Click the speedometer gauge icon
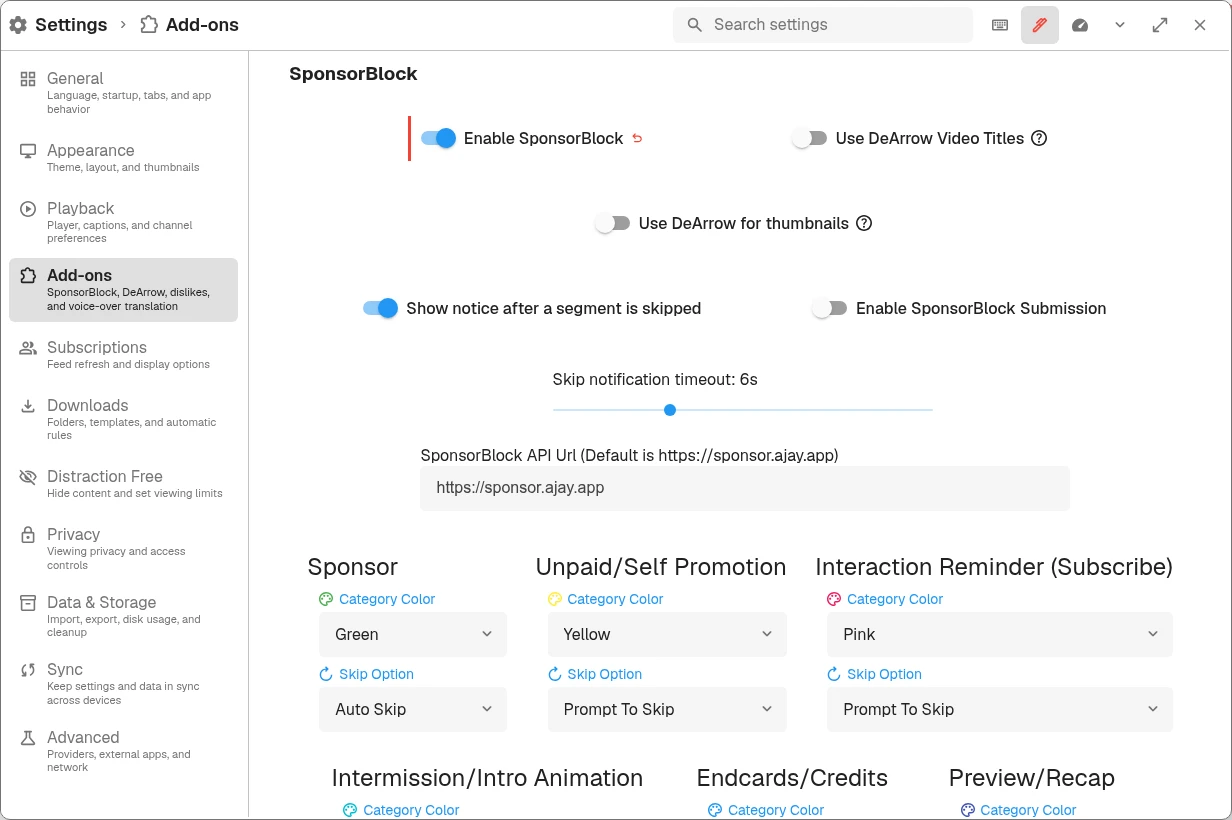This screenshot has width=1232, height=820. (1080, 25)
